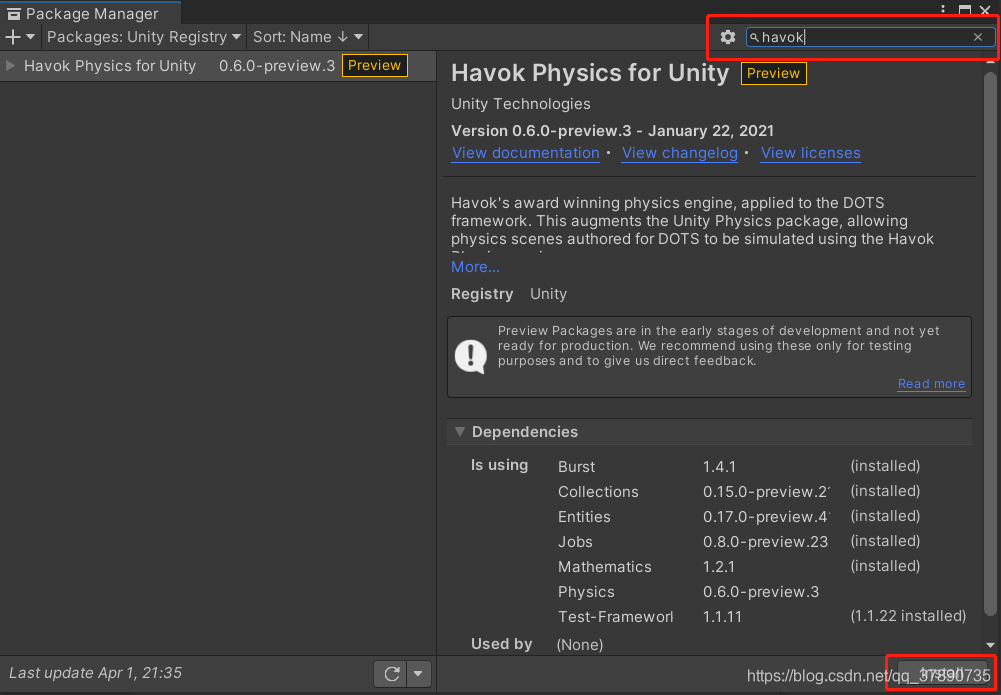Image resolution: width=1001 pixels, height=695 pixels.
Task: Click the scrollbar down arrow
Action: pyautogui.click(x=990, y=645)
